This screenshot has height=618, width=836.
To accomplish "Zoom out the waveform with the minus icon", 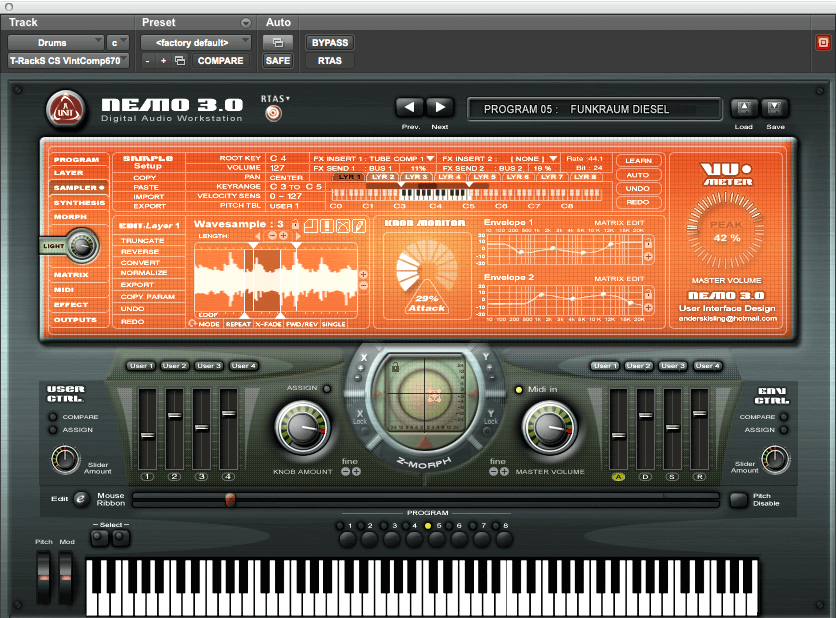I will click(363, 286).
